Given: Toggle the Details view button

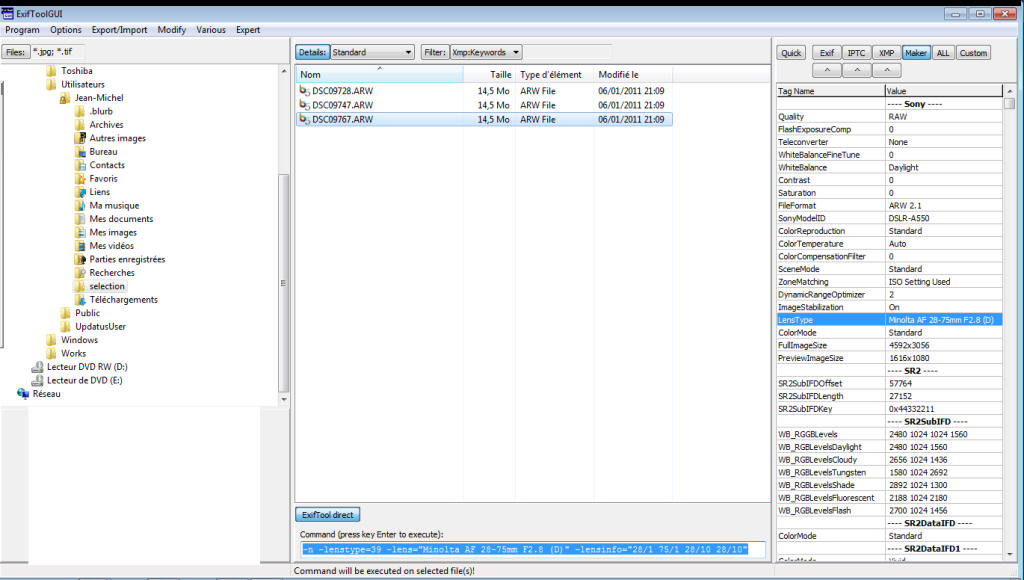Looking at the screenshot, I should [312, 52].
